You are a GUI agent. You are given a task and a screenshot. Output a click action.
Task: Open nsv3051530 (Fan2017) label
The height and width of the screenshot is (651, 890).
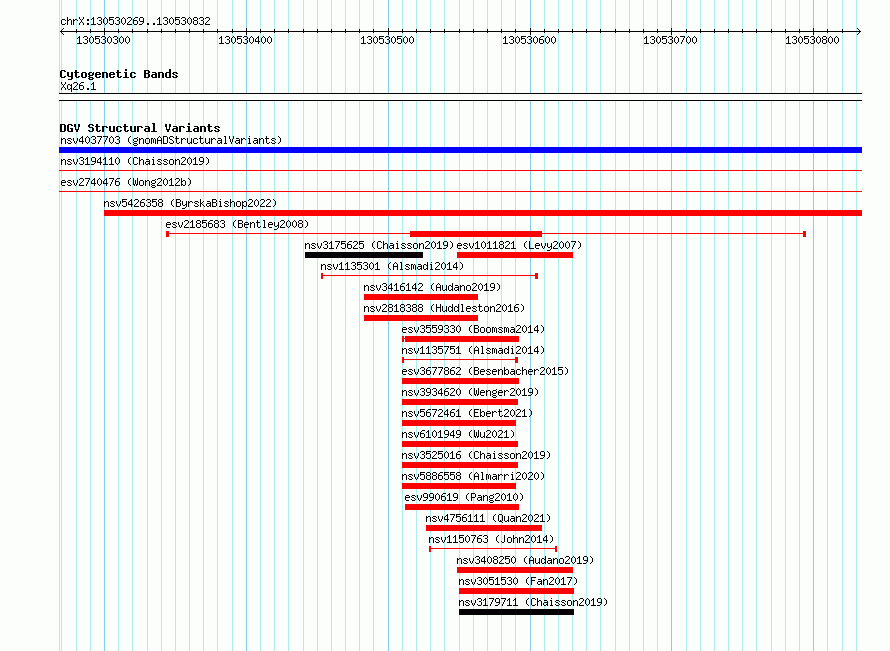click(x=518, y=581)
